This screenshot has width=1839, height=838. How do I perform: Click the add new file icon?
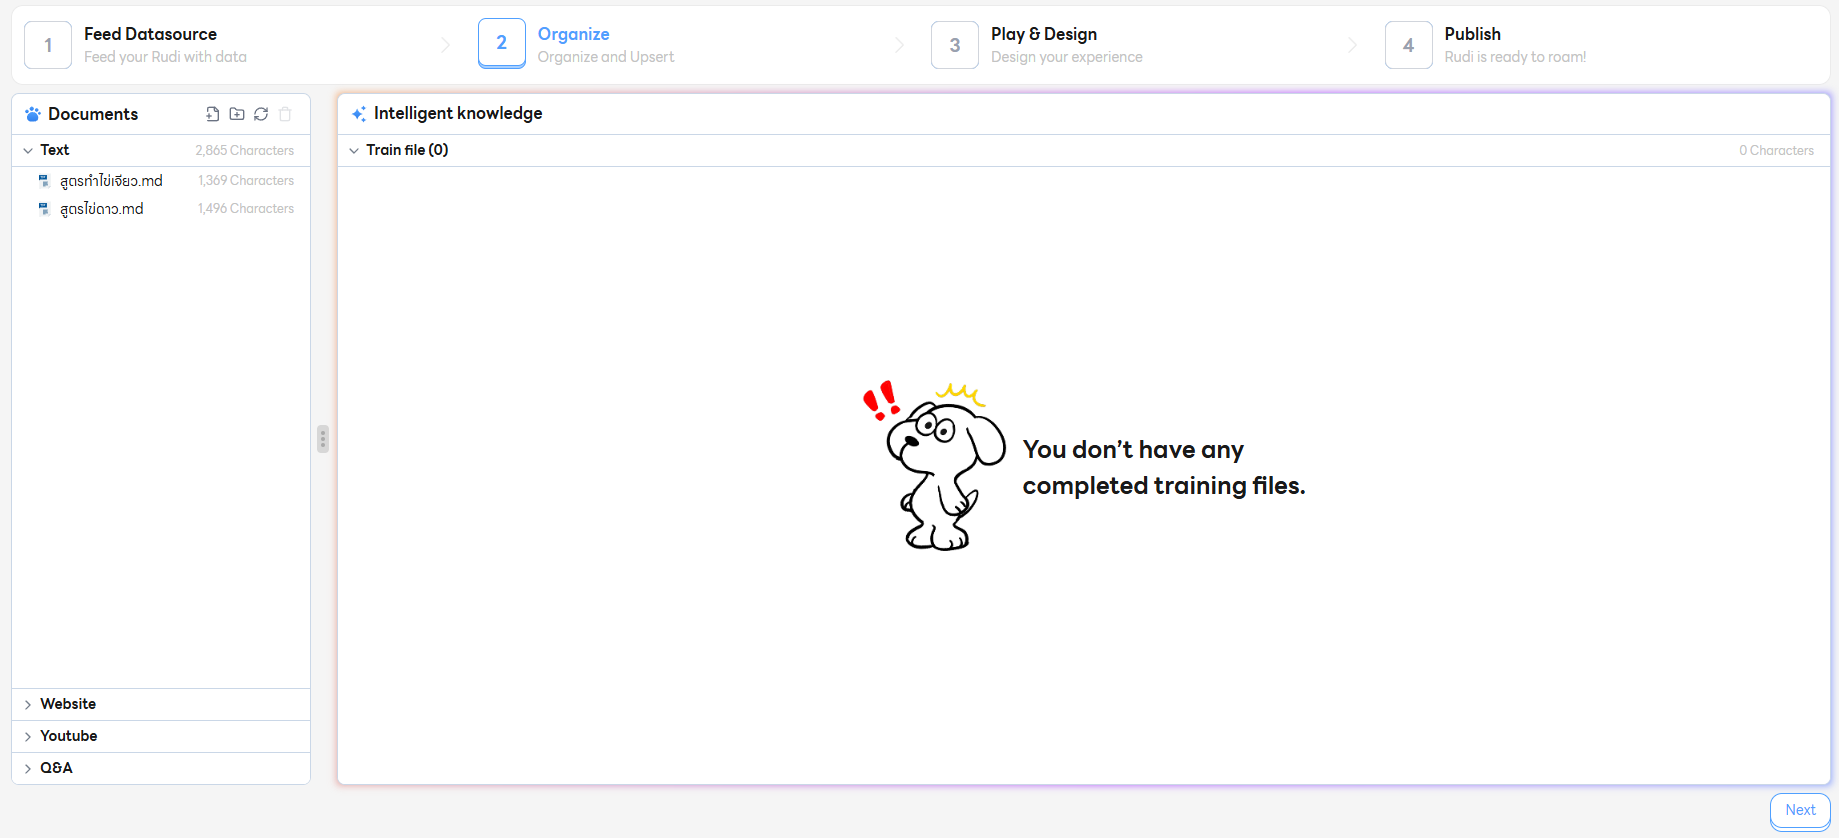pyautogui.click(x=212, y=114)
